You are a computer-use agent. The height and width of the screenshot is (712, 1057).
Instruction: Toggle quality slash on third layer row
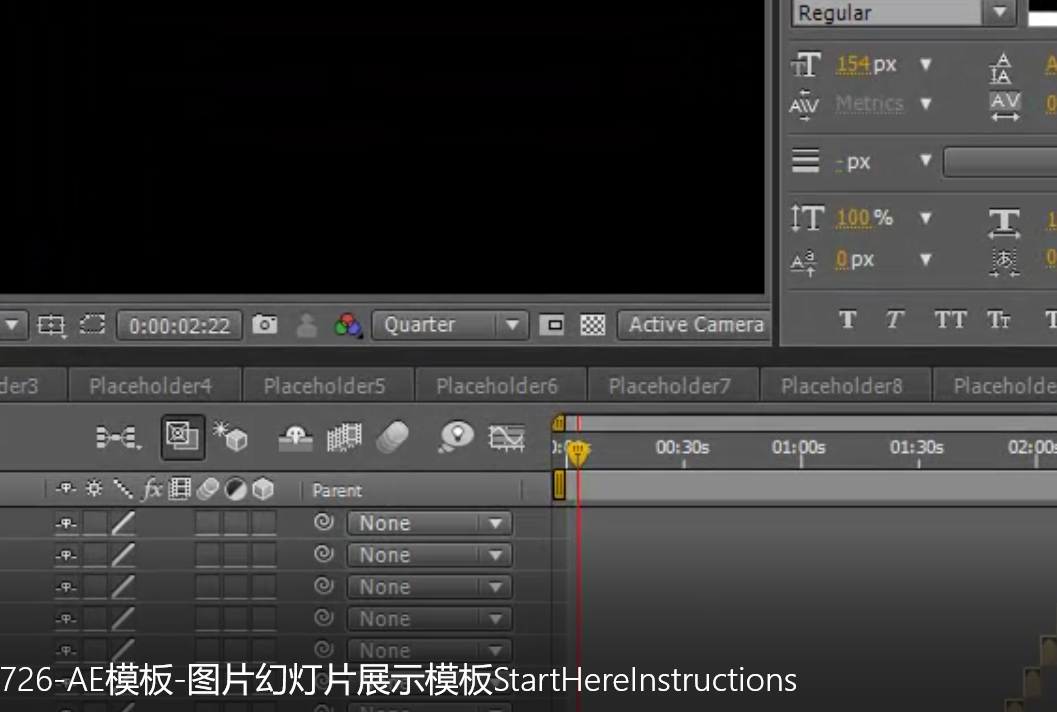[x=123, y=587]
